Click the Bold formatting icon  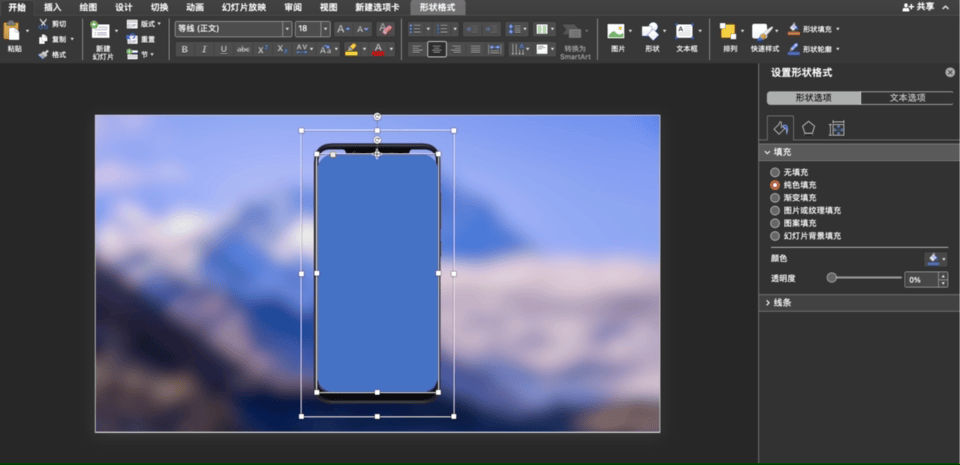[184, 49]
